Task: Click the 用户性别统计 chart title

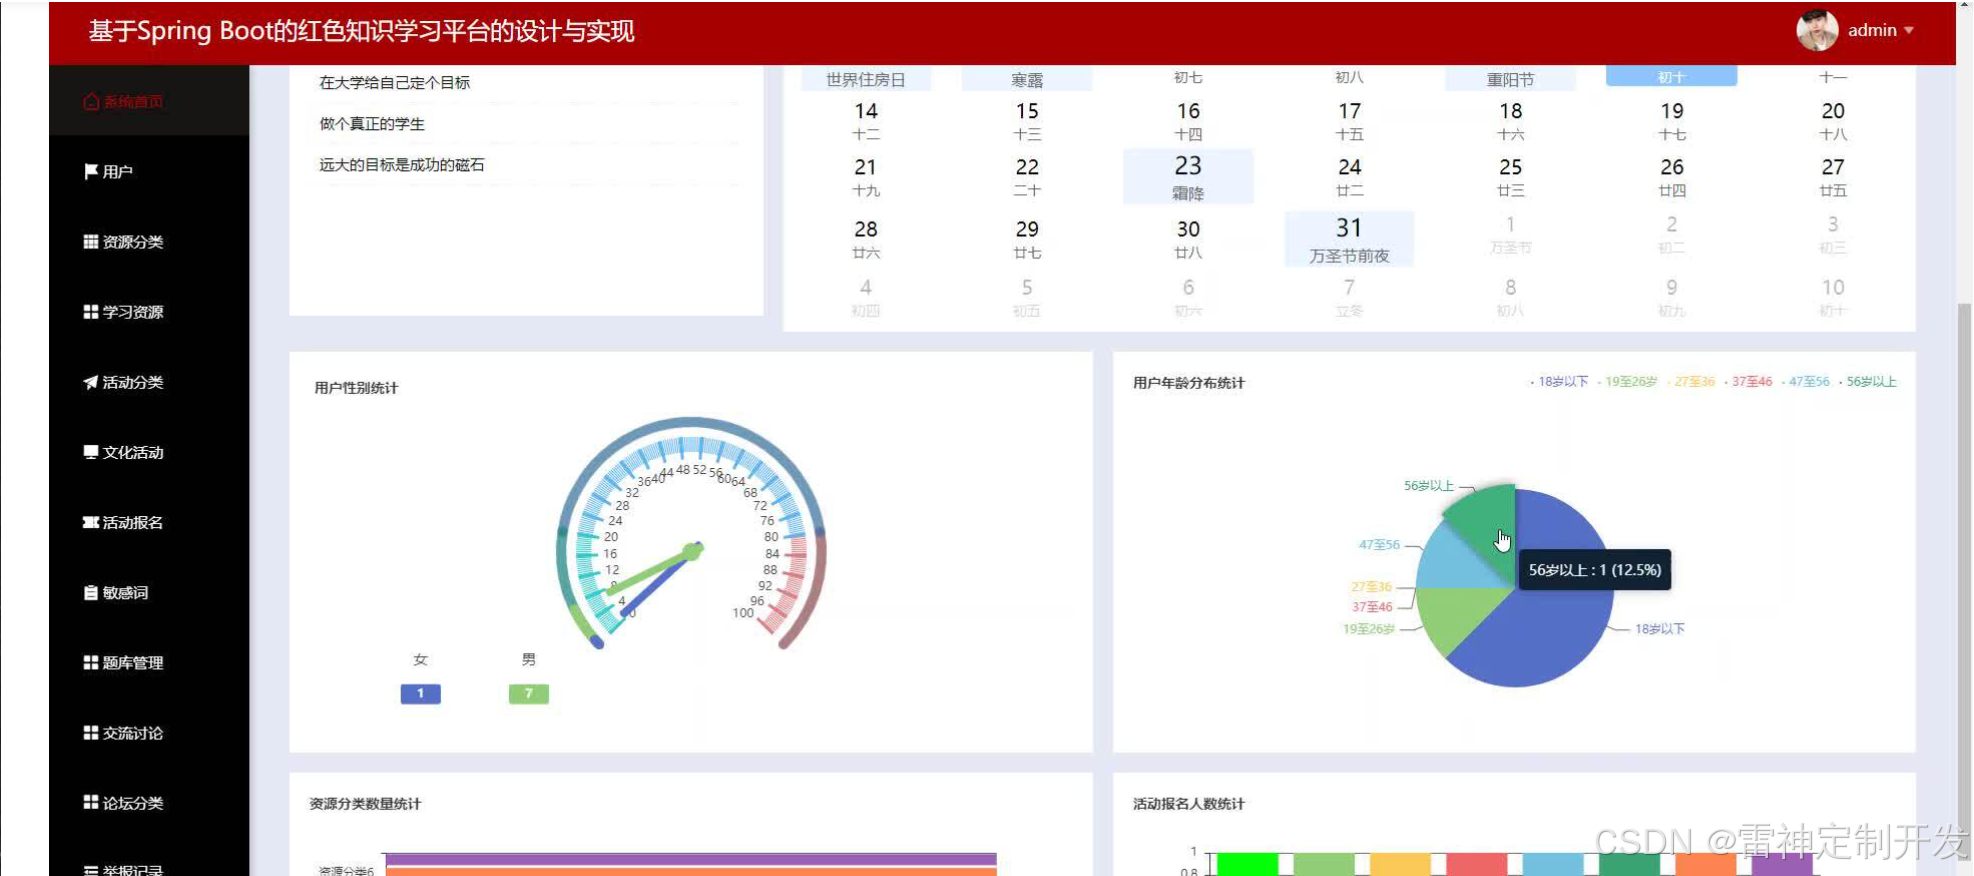Action: coord(356,388)
